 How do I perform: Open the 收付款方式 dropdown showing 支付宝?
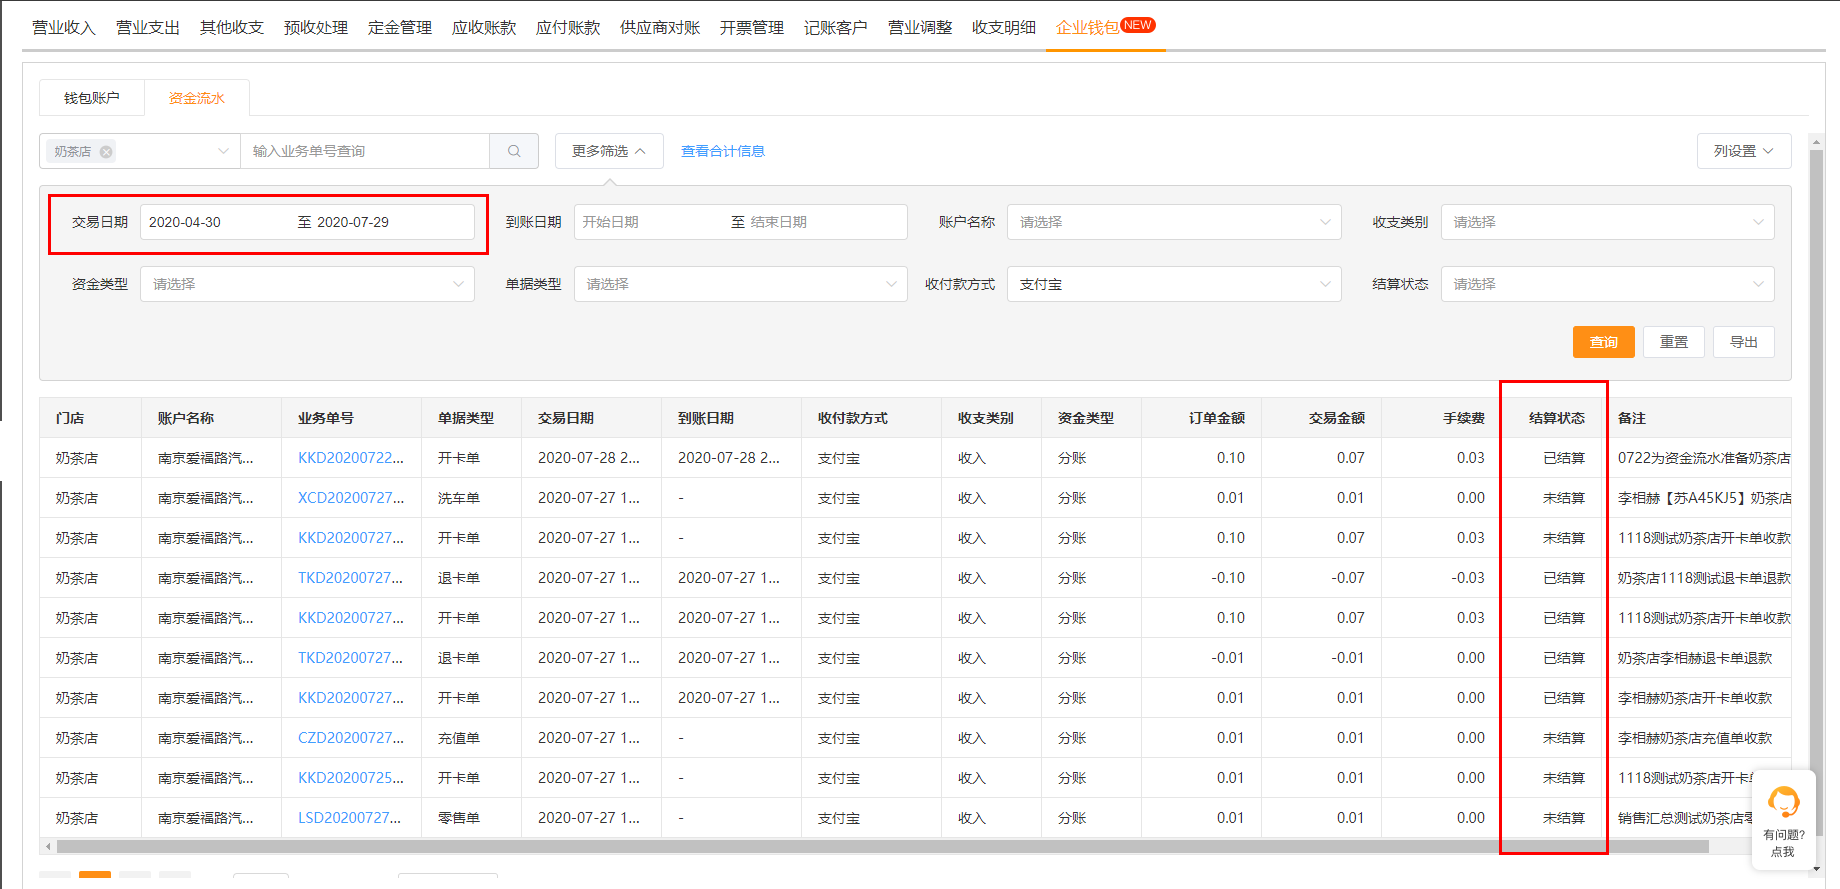[1174, 284]
